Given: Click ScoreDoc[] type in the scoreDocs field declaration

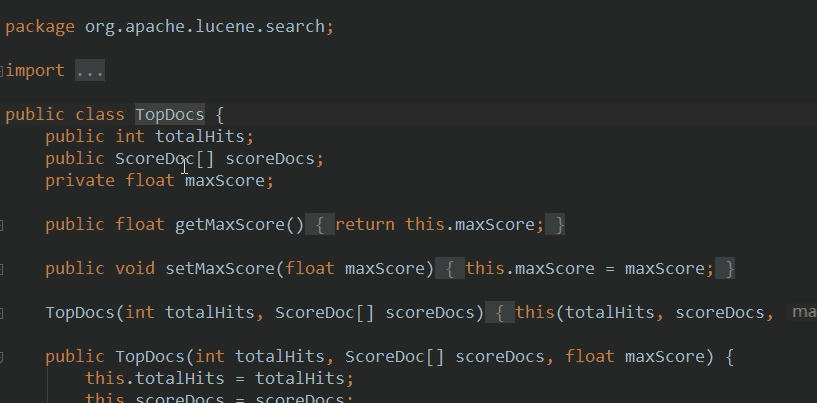Looking at the screenshot, I should tap(165, 158).
